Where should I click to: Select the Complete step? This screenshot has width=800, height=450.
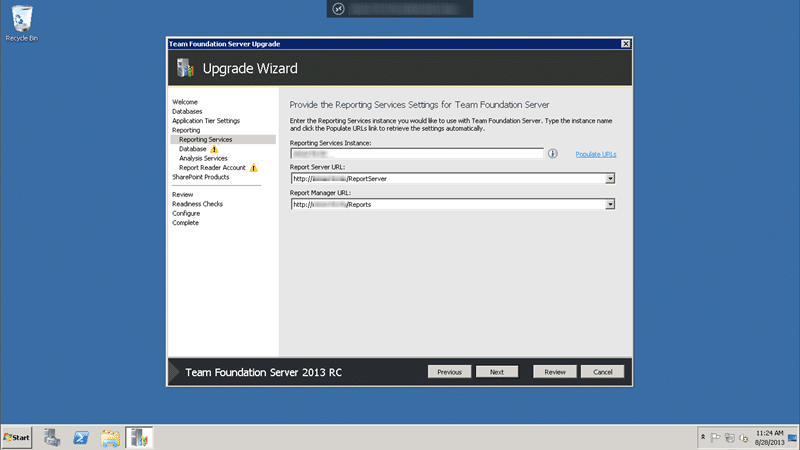pyautogui.click(x=186, y=223)
